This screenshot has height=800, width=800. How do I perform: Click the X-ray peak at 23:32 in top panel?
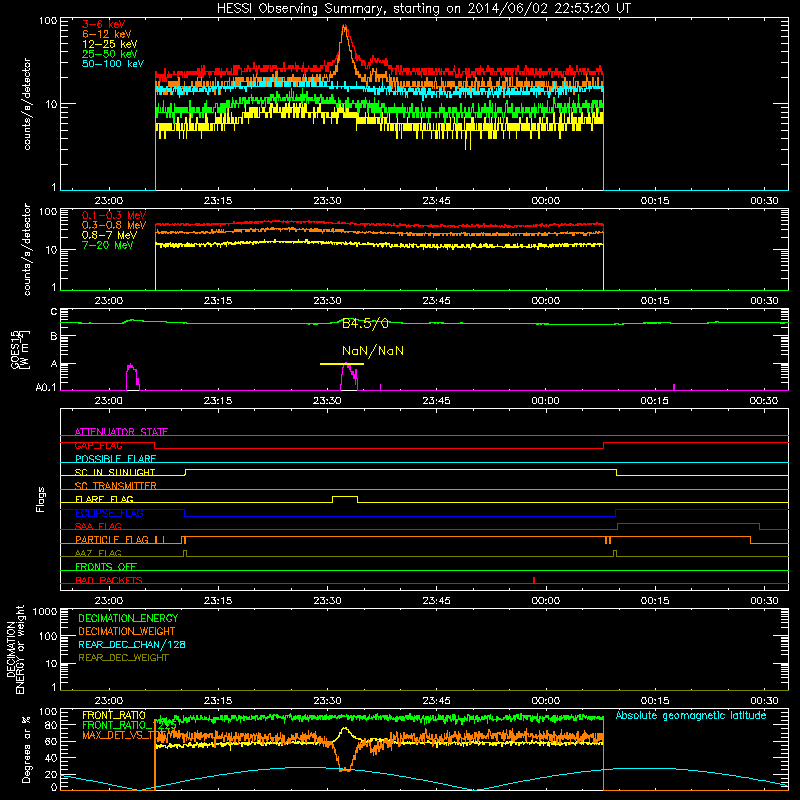click(x=345, y=27)
